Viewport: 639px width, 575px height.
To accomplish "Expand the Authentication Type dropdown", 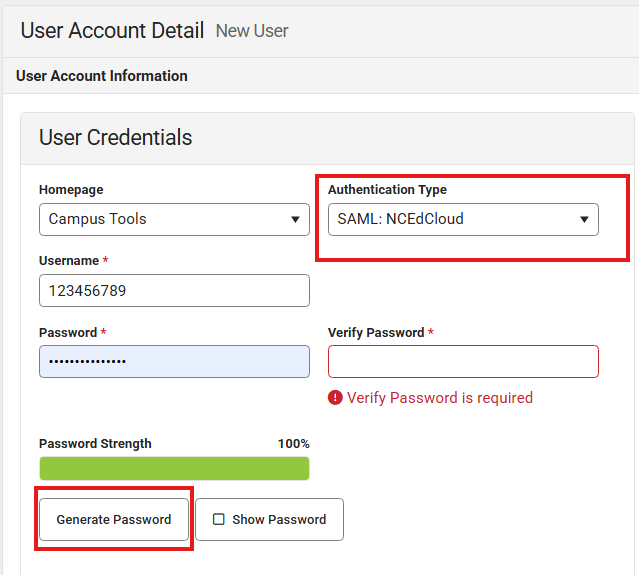I will (463, 219).
